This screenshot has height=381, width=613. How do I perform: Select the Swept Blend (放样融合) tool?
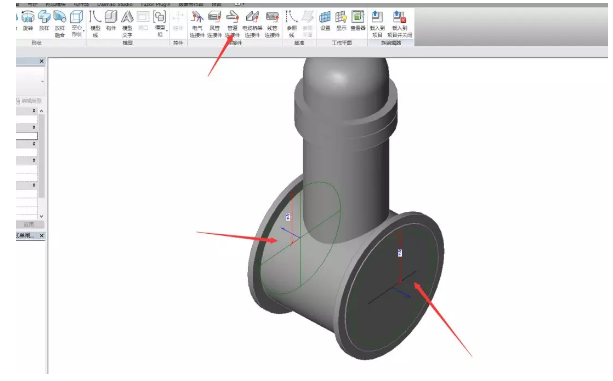(59, 24)
